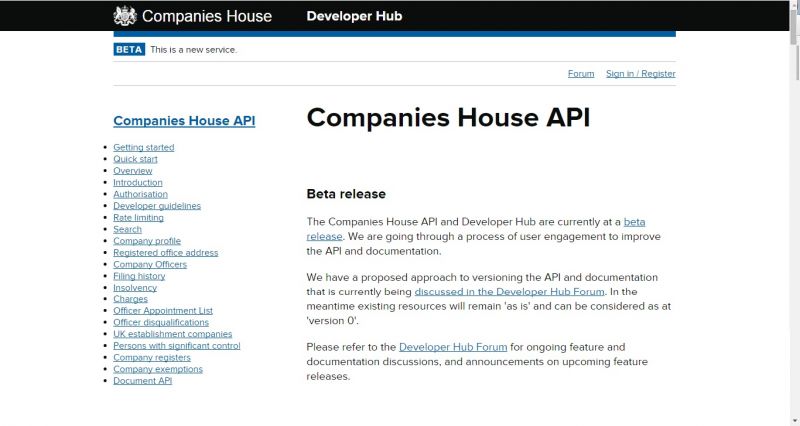800x426 pixels.
Task: Open 'discussed in the Developer Hub Forum' link
Action: (x=509, y=292)
